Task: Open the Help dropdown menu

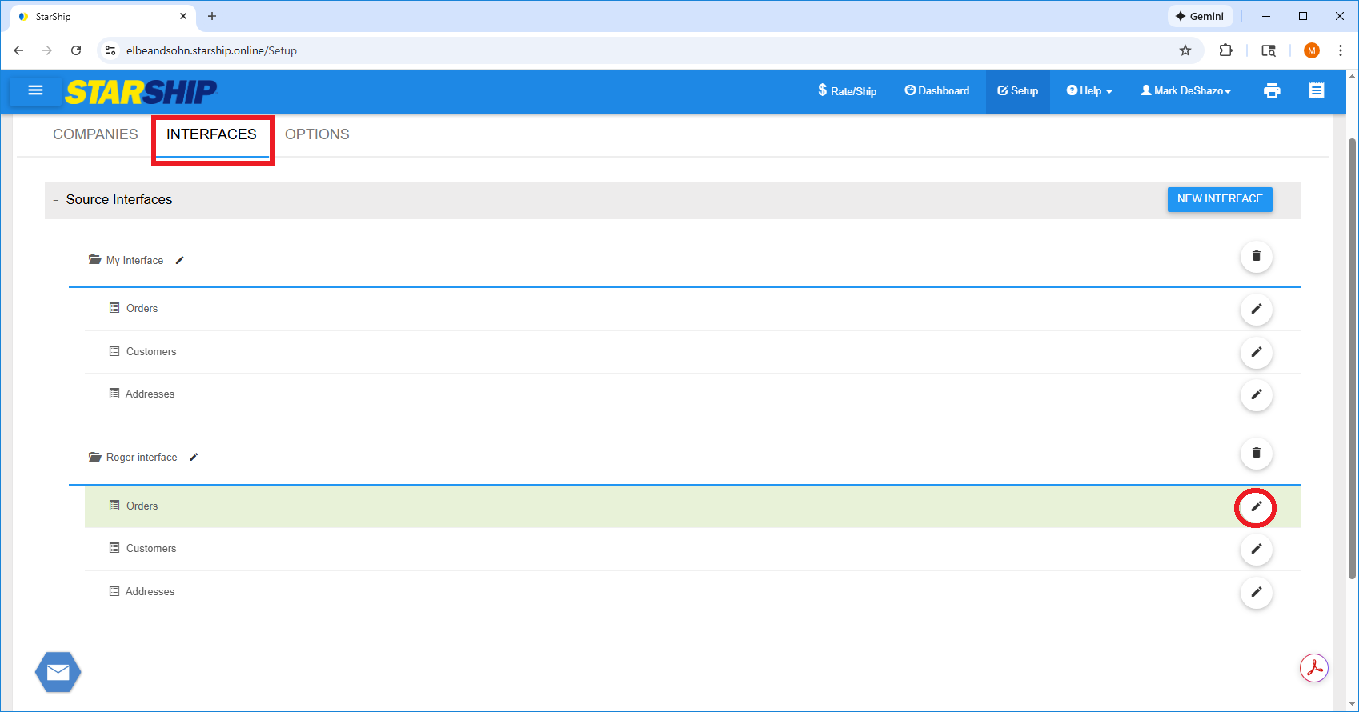Action: (x=1089, y=91)
